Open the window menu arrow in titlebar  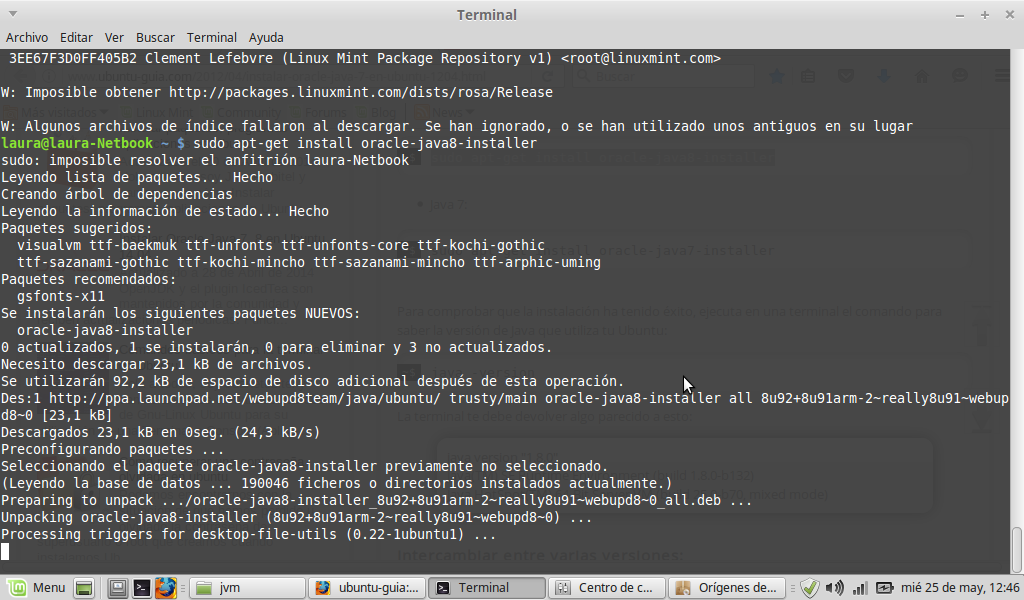(x=957, y=15)
